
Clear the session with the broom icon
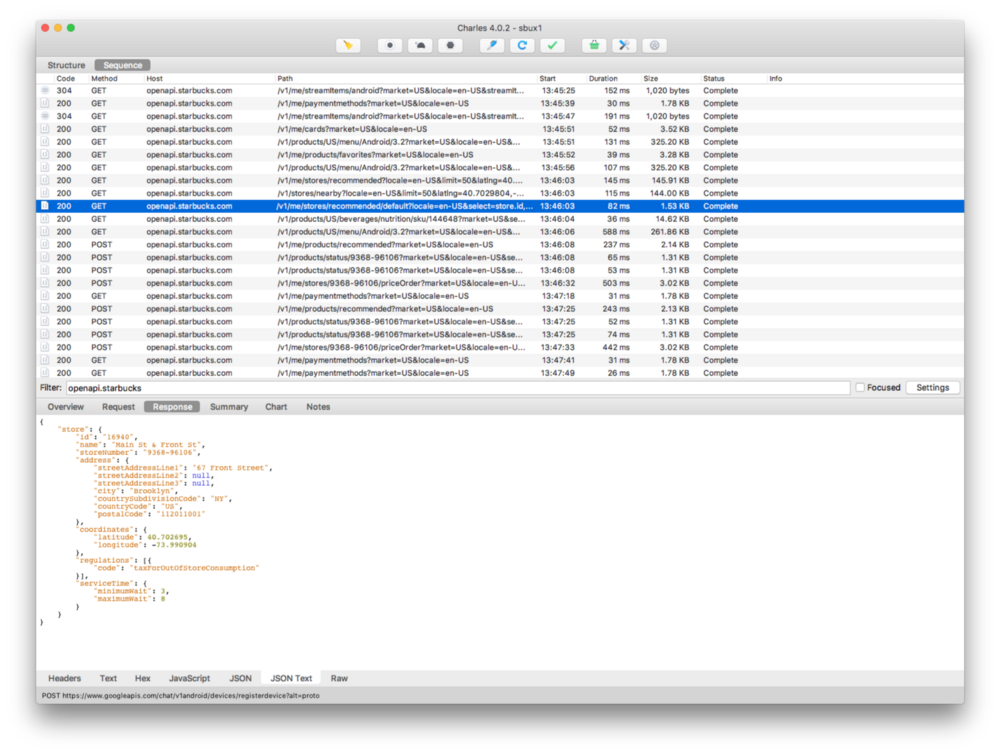click(348, 45)
